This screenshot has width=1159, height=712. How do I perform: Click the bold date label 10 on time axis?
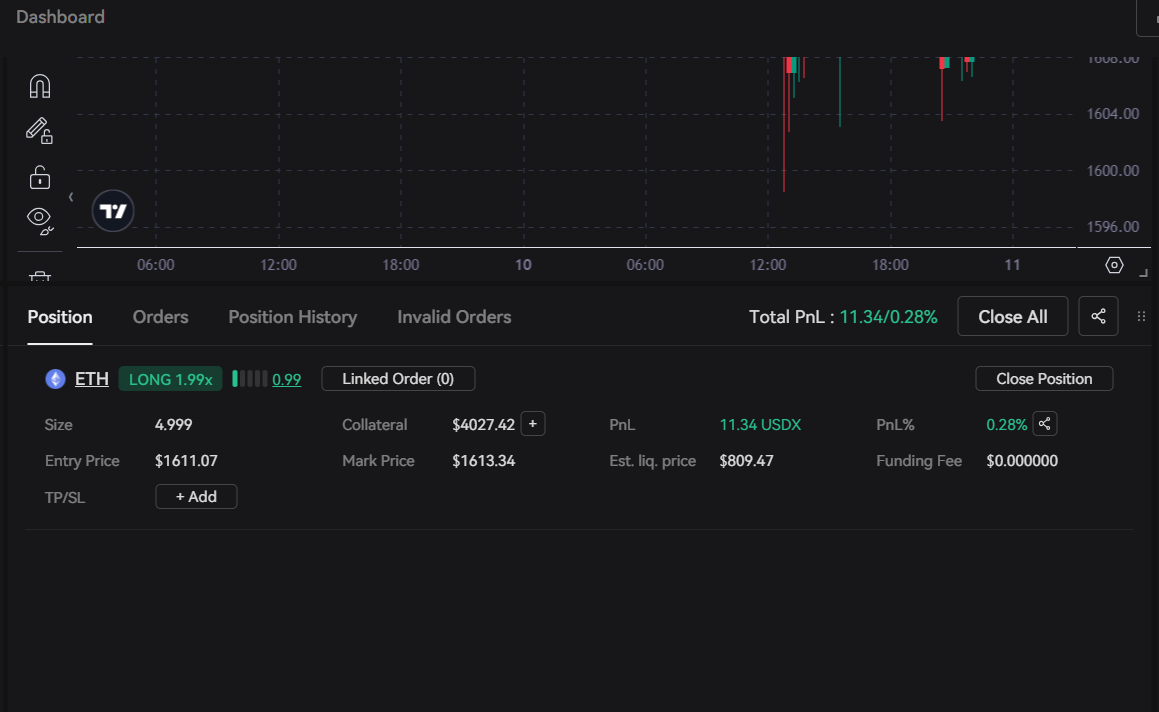[523, 265]
